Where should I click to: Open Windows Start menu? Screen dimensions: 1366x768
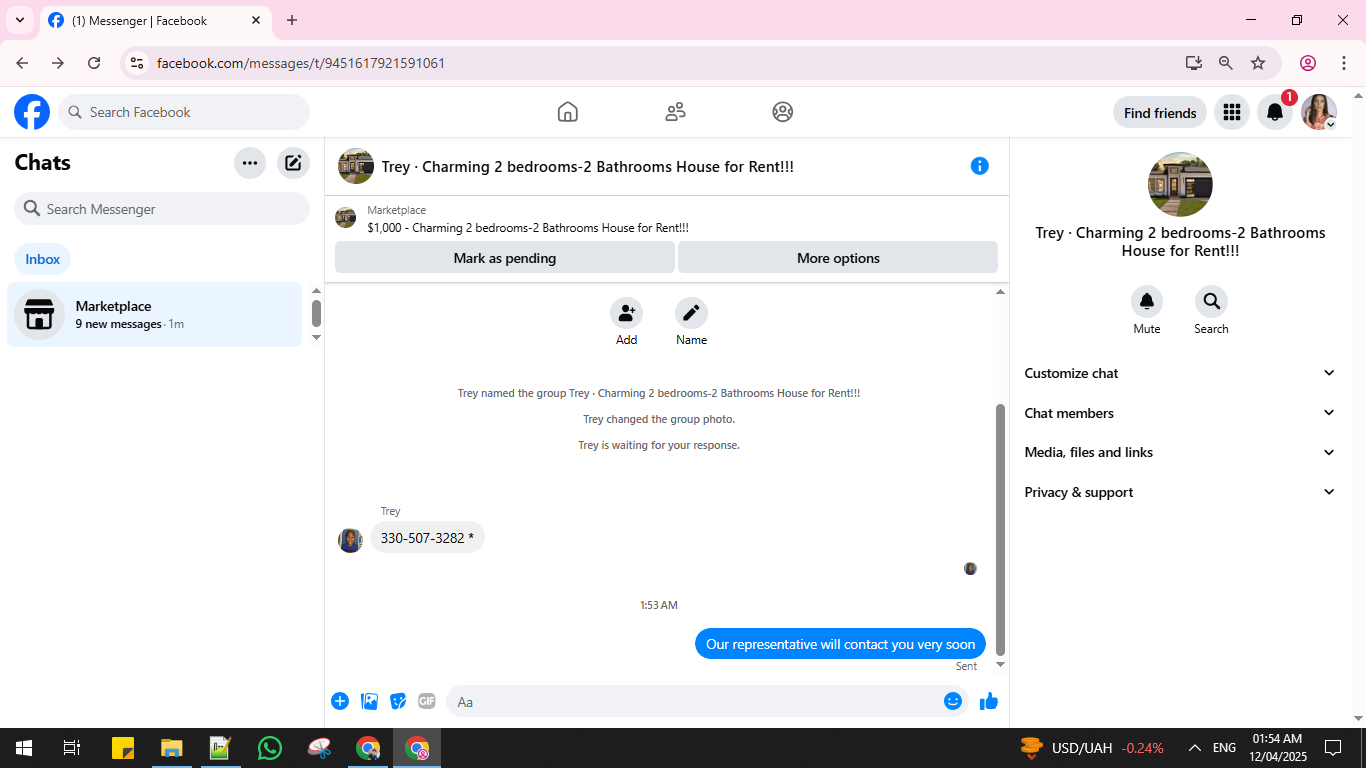tap(23, 748)
